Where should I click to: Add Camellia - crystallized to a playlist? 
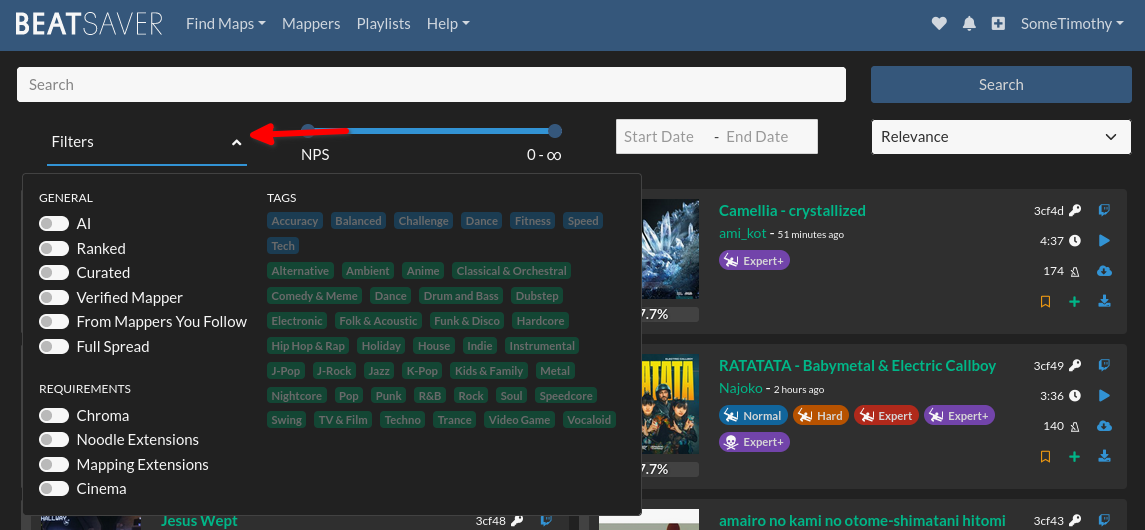click(1074, 302)
